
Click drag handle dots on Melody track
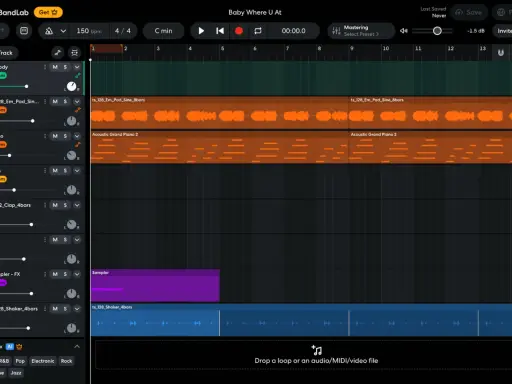click(45, 67)
